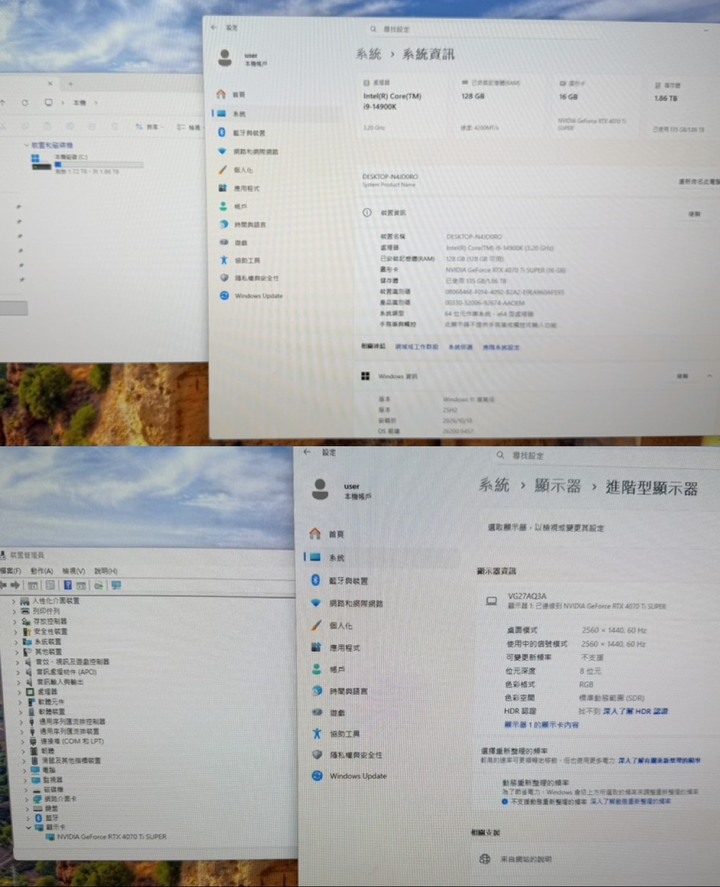
Task: Open 說明(H) menu in Device Manager
Action: click(106, 571)
